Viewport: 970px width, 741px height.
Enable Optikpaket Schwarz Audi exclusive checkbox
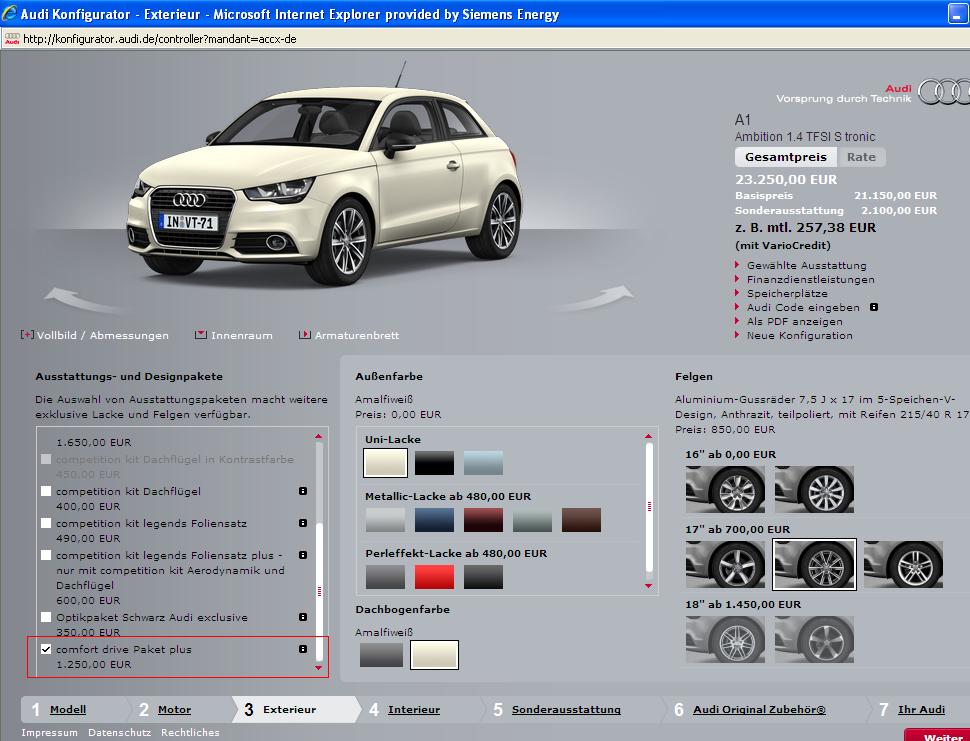pos(46,617)
